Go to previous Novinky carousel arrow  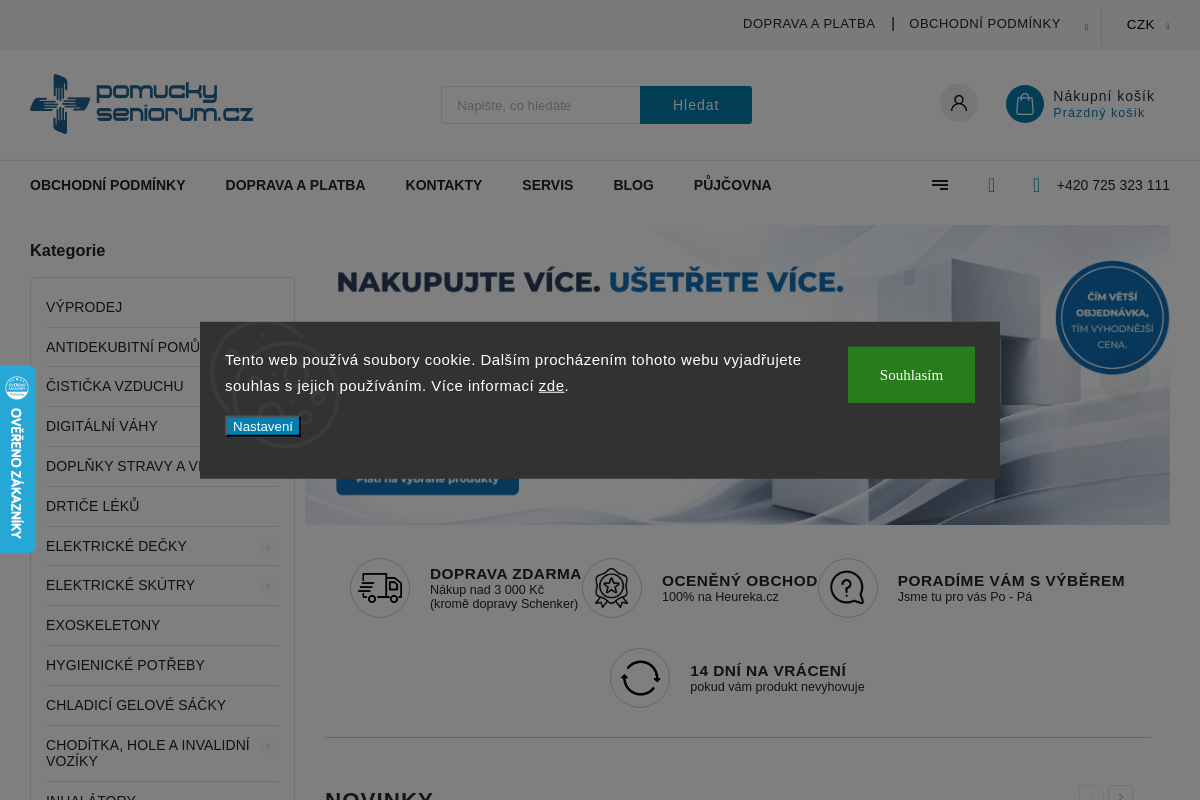(1091, 796)
